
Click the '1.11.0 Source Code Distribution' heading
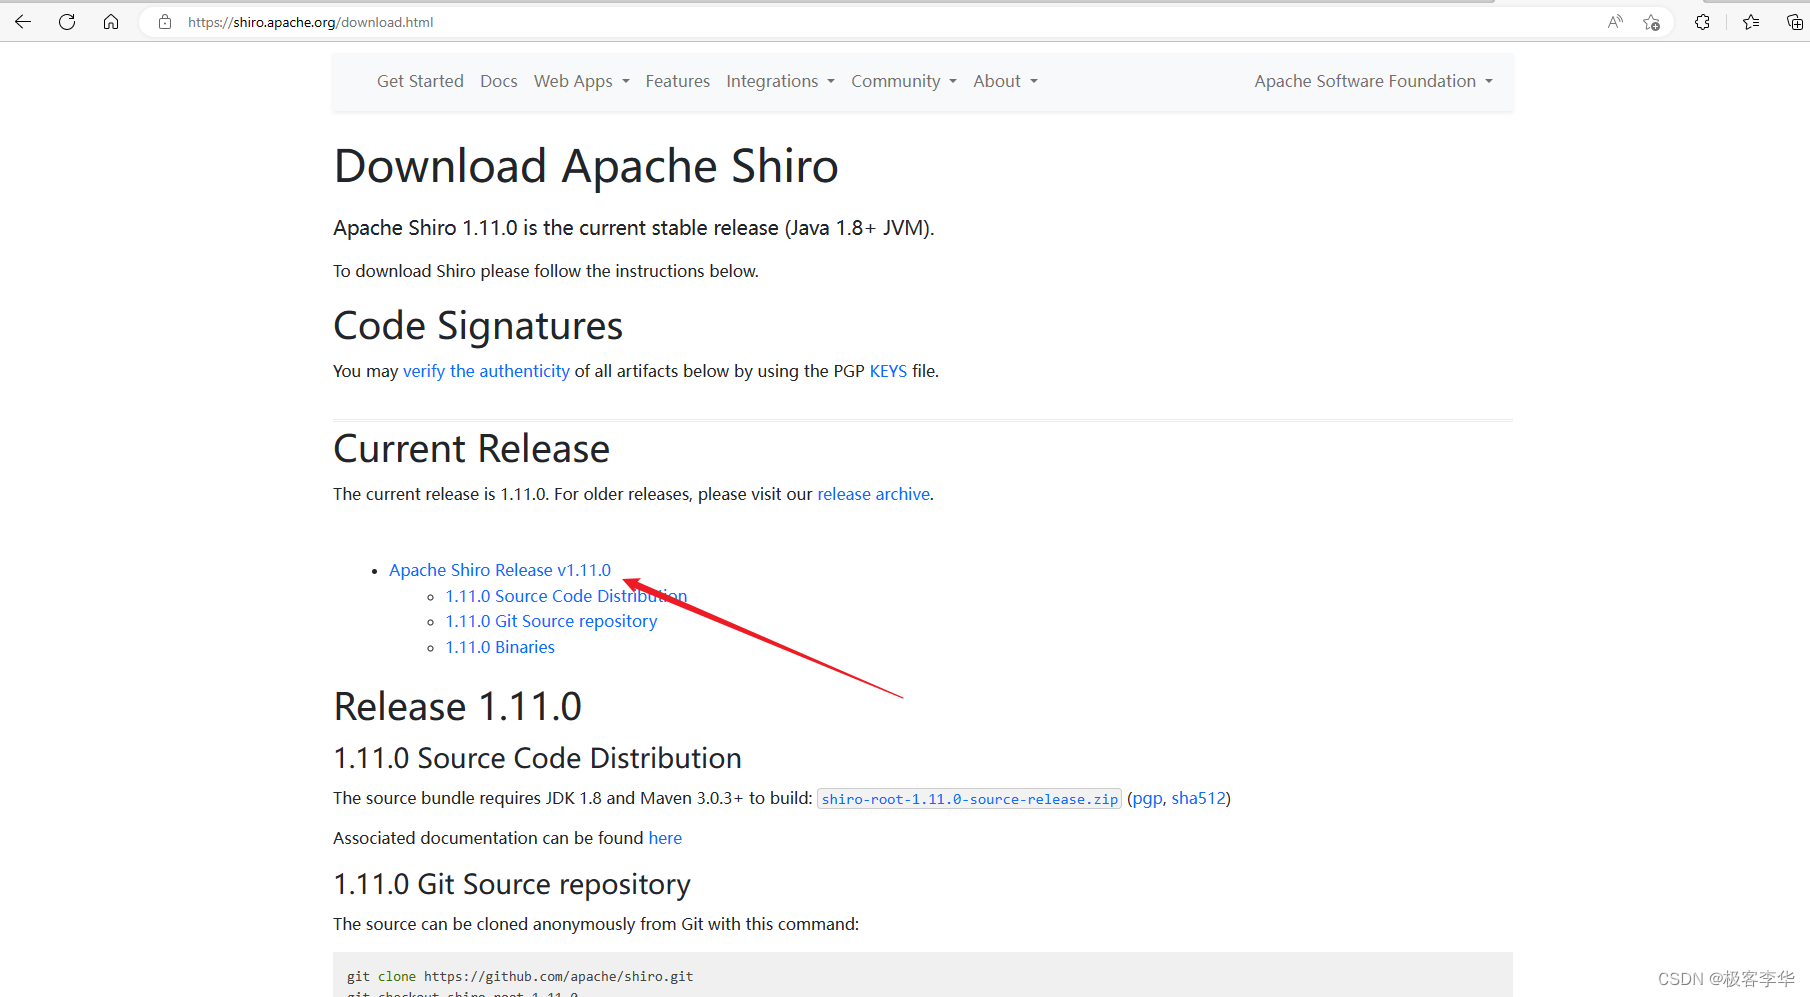point(537,758)
